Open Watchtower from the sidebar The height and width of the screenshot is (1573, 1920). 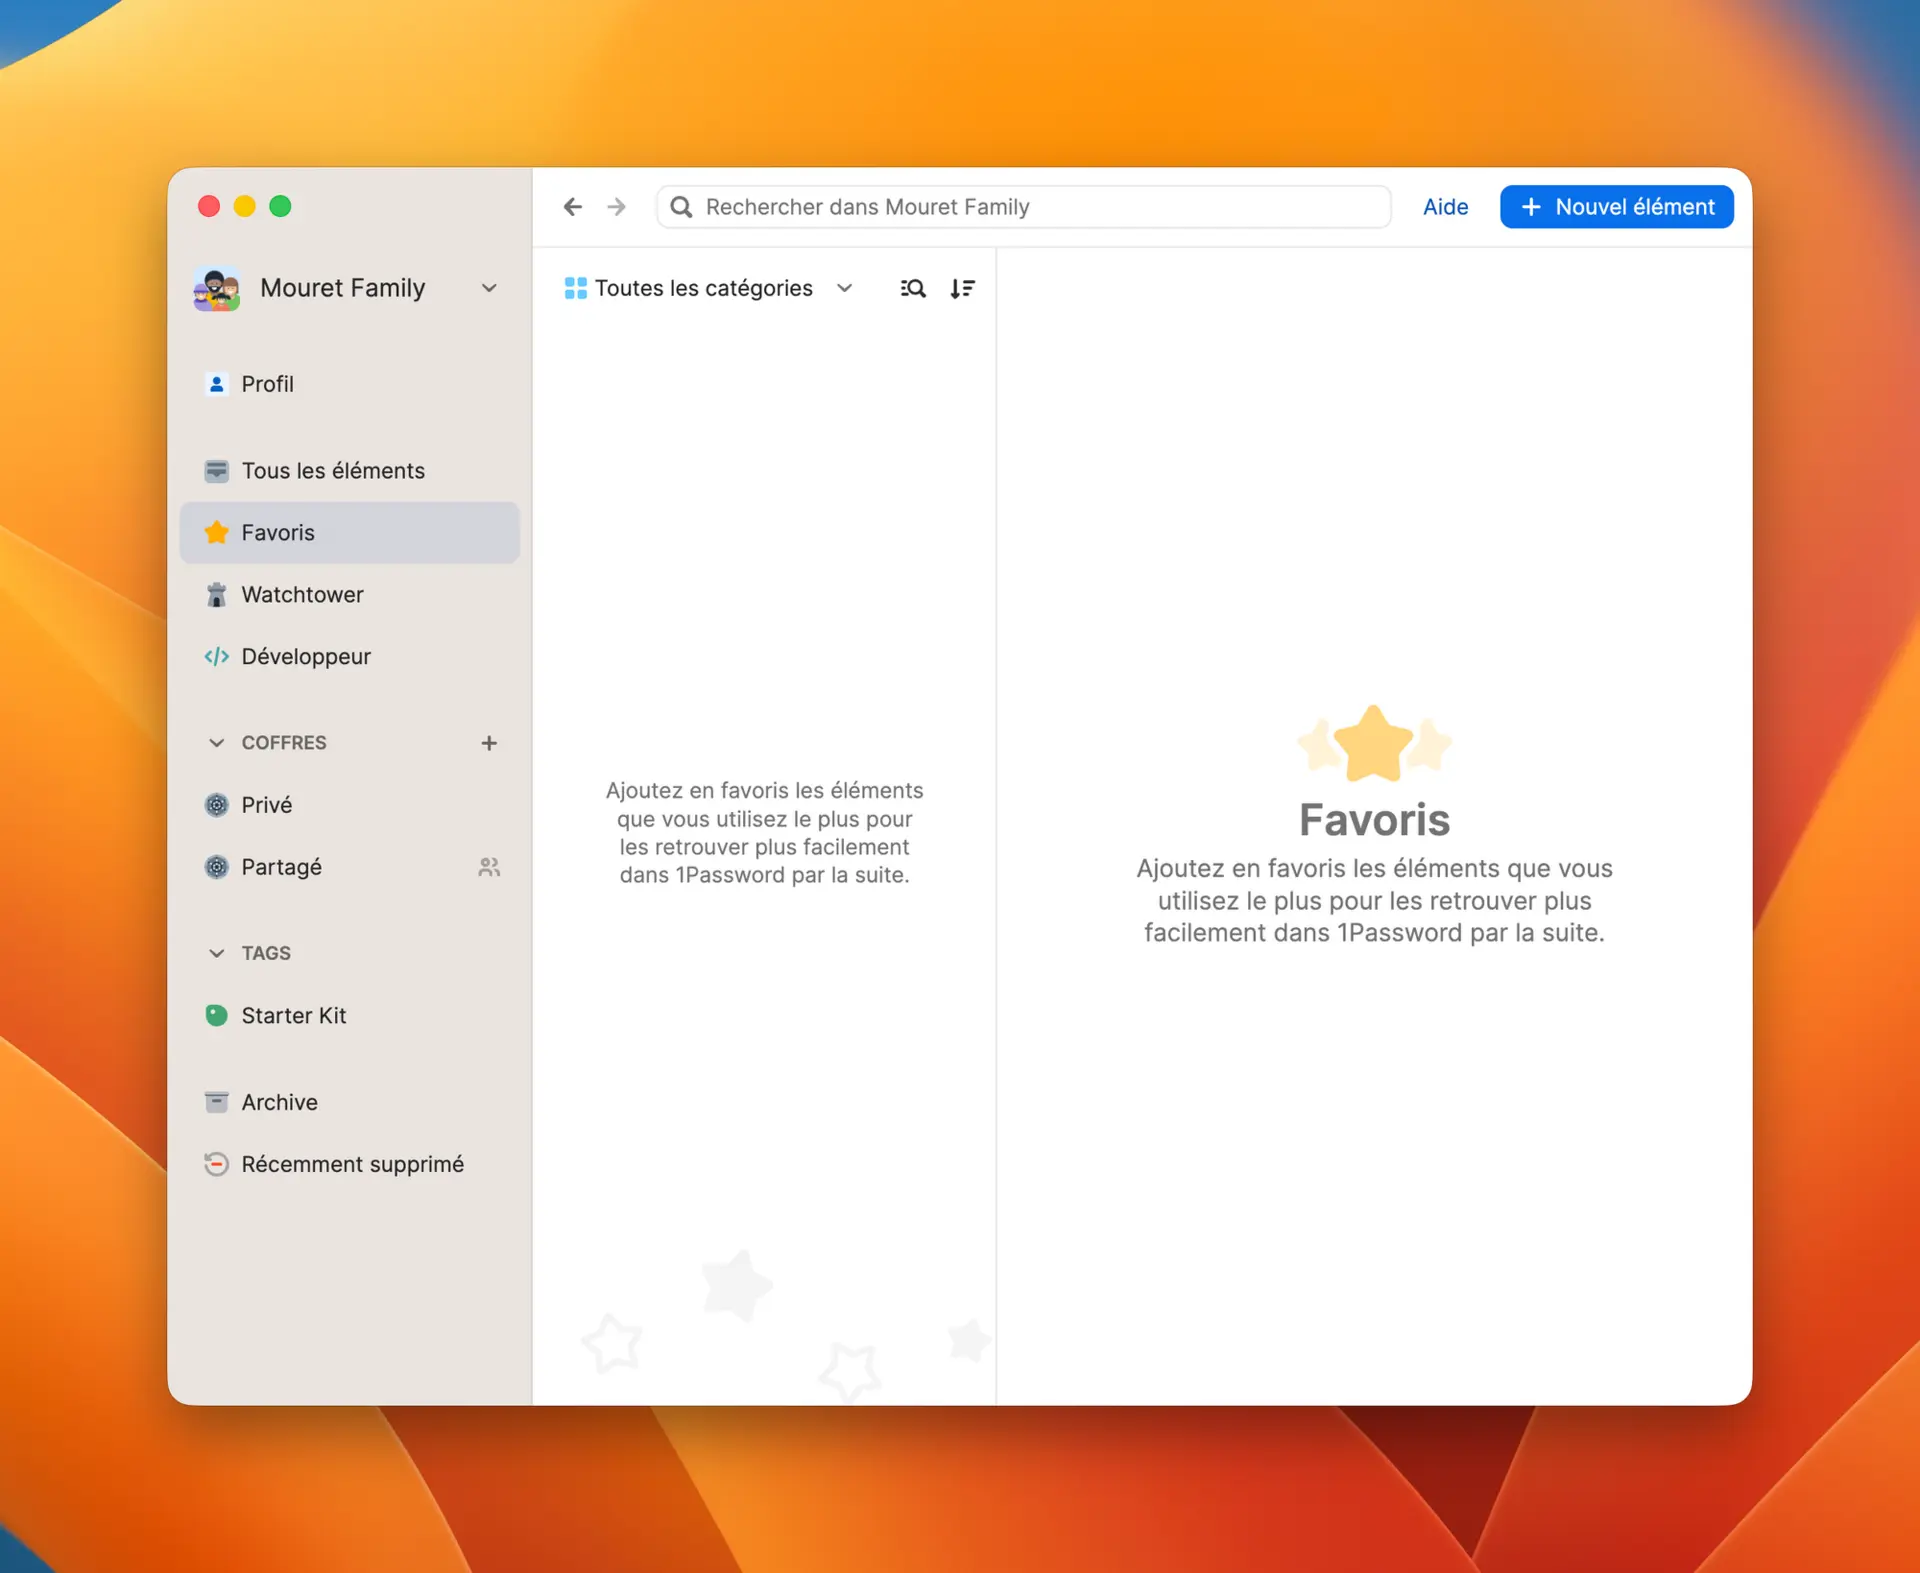point(302,595)
